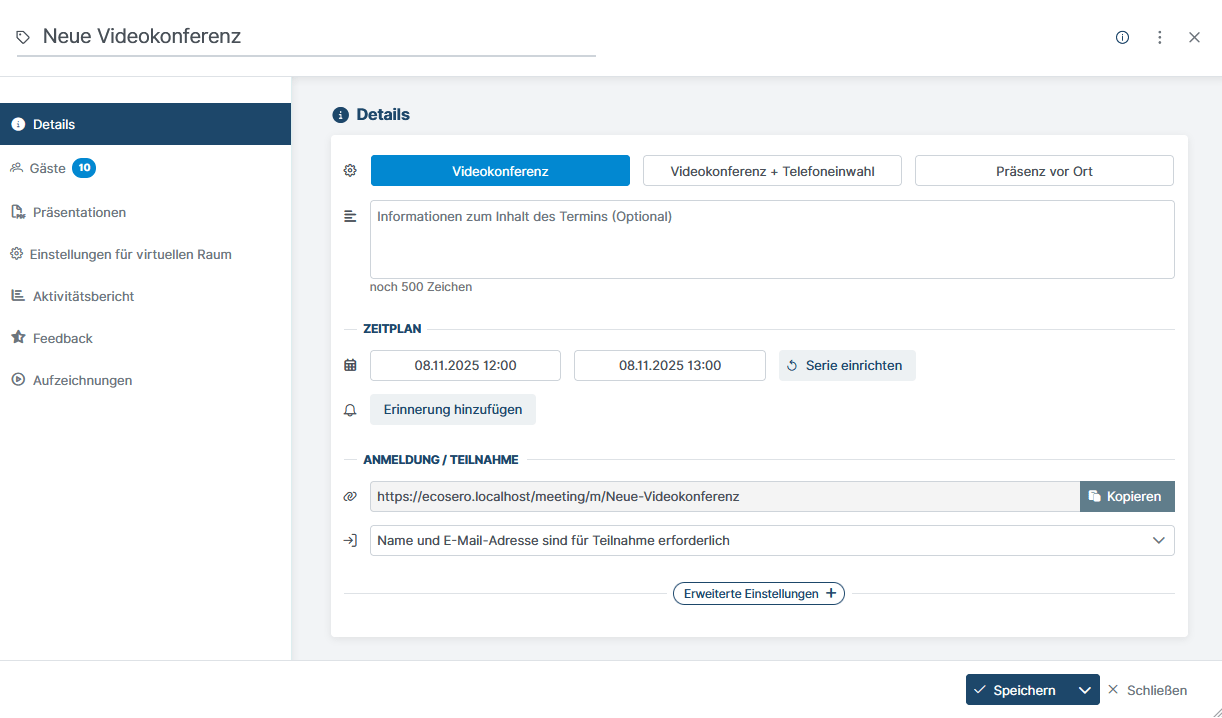Click the join arrow icon beside the participation dropdown
Viewport: 1222px width, 718px height.
pyautogui.click(x=350, y=540)
